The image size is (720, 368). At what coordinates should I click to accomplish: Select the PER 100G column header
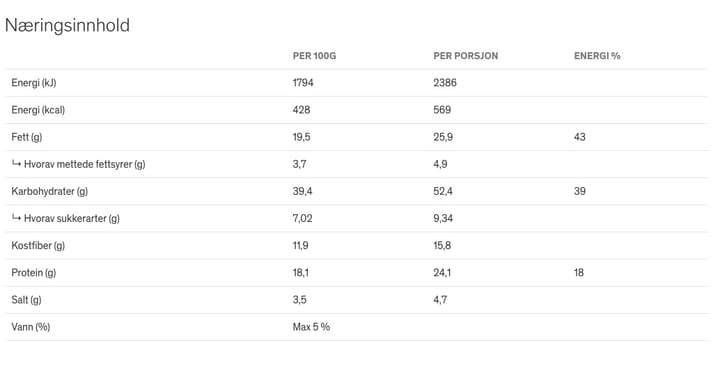pyautogui.click(x=315, y=56)
